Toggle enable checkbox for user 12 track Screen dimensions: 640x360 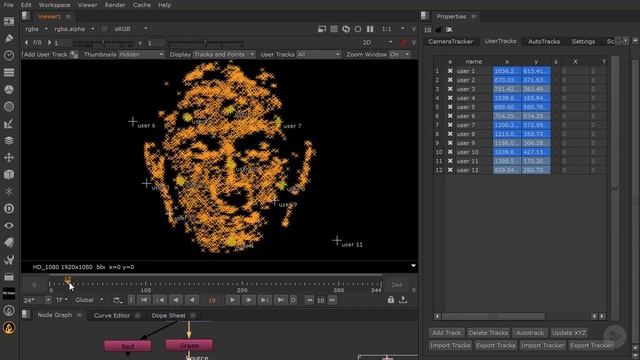tap(450, 170)
